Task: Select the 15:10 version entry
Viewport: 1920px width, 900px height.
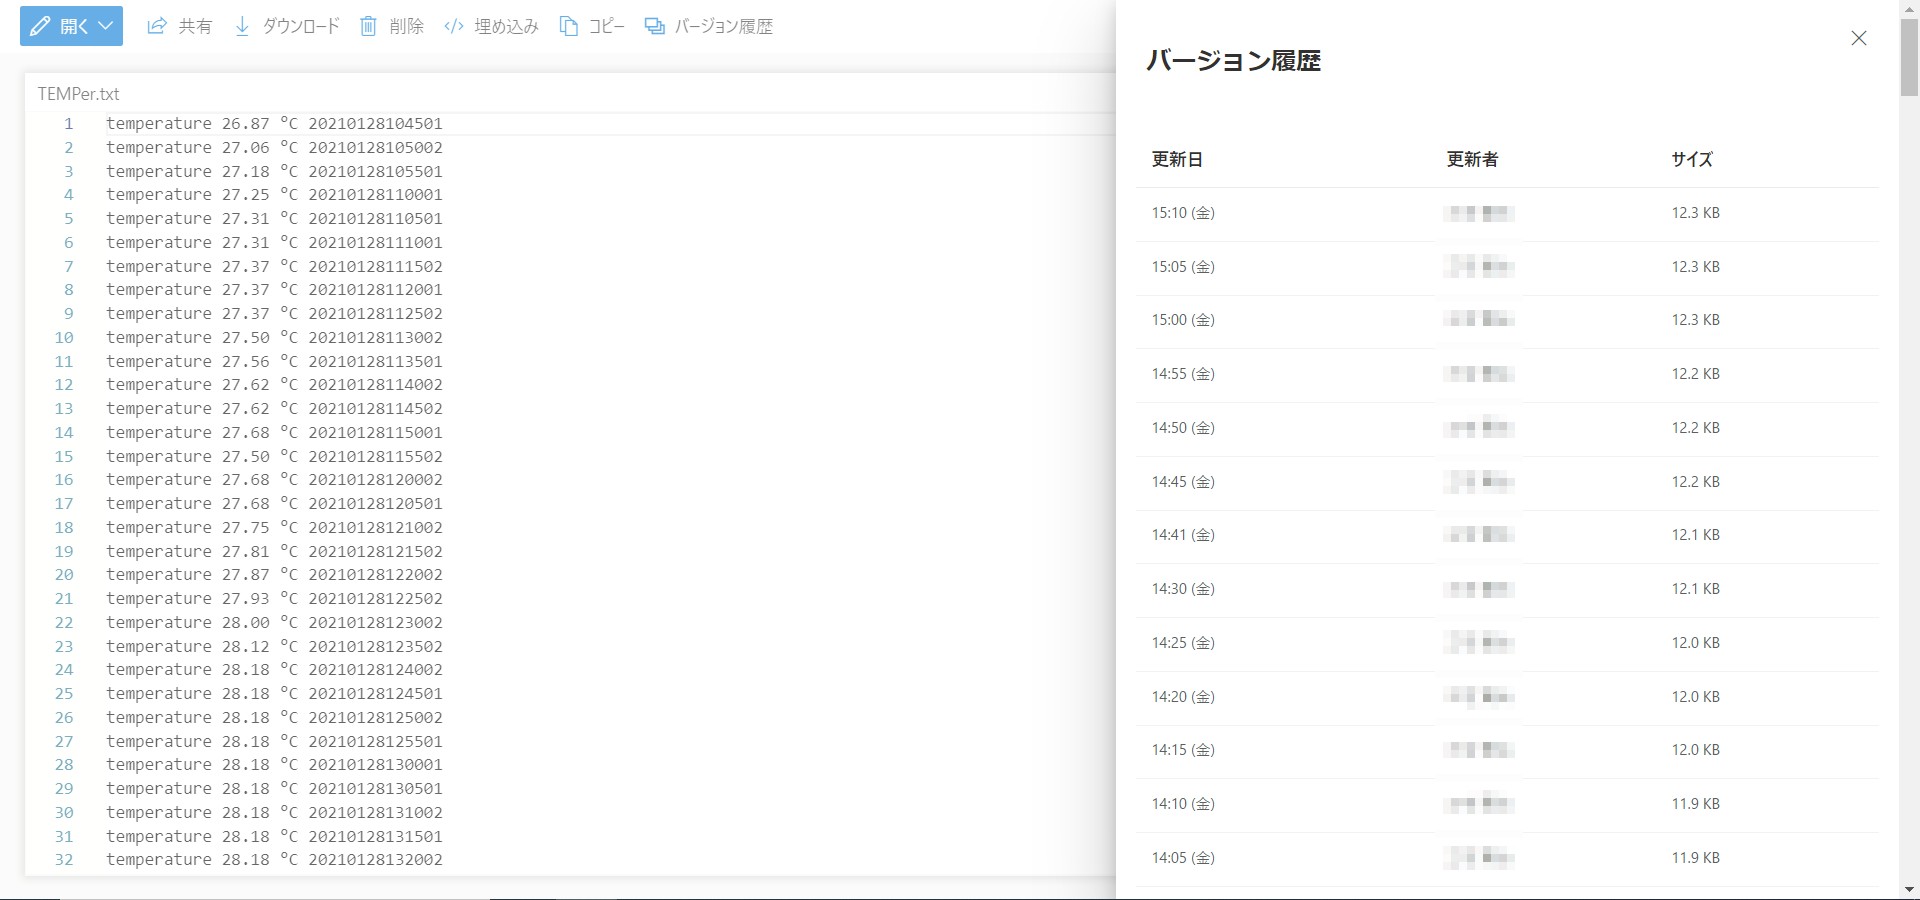Action: [1183, 213]
